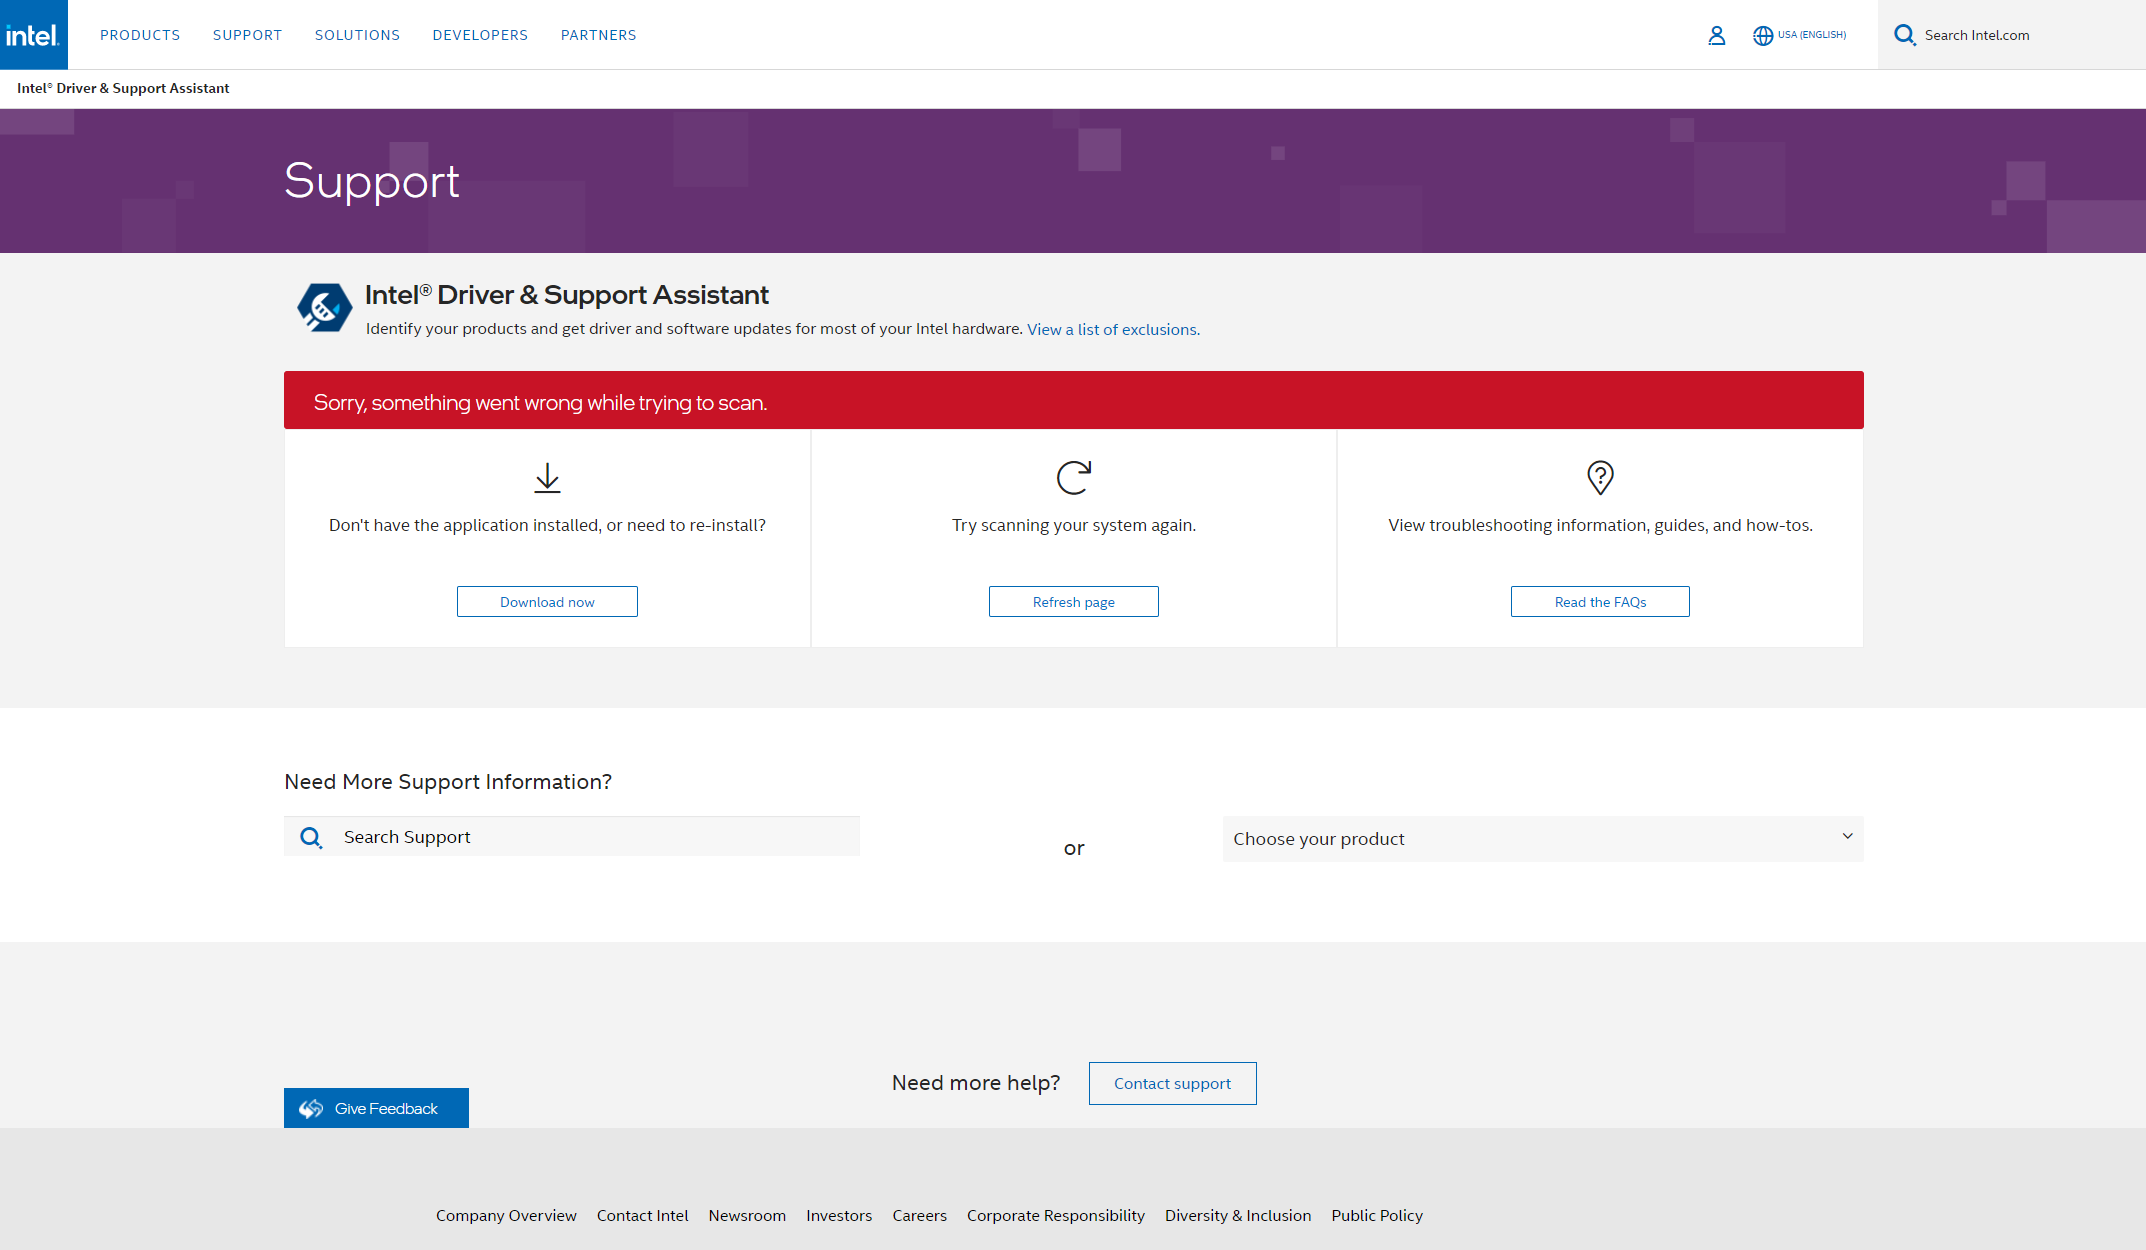Open the View a list of exclusions link
The image size is (2146, 1250).
click(x=1112, y=329)
